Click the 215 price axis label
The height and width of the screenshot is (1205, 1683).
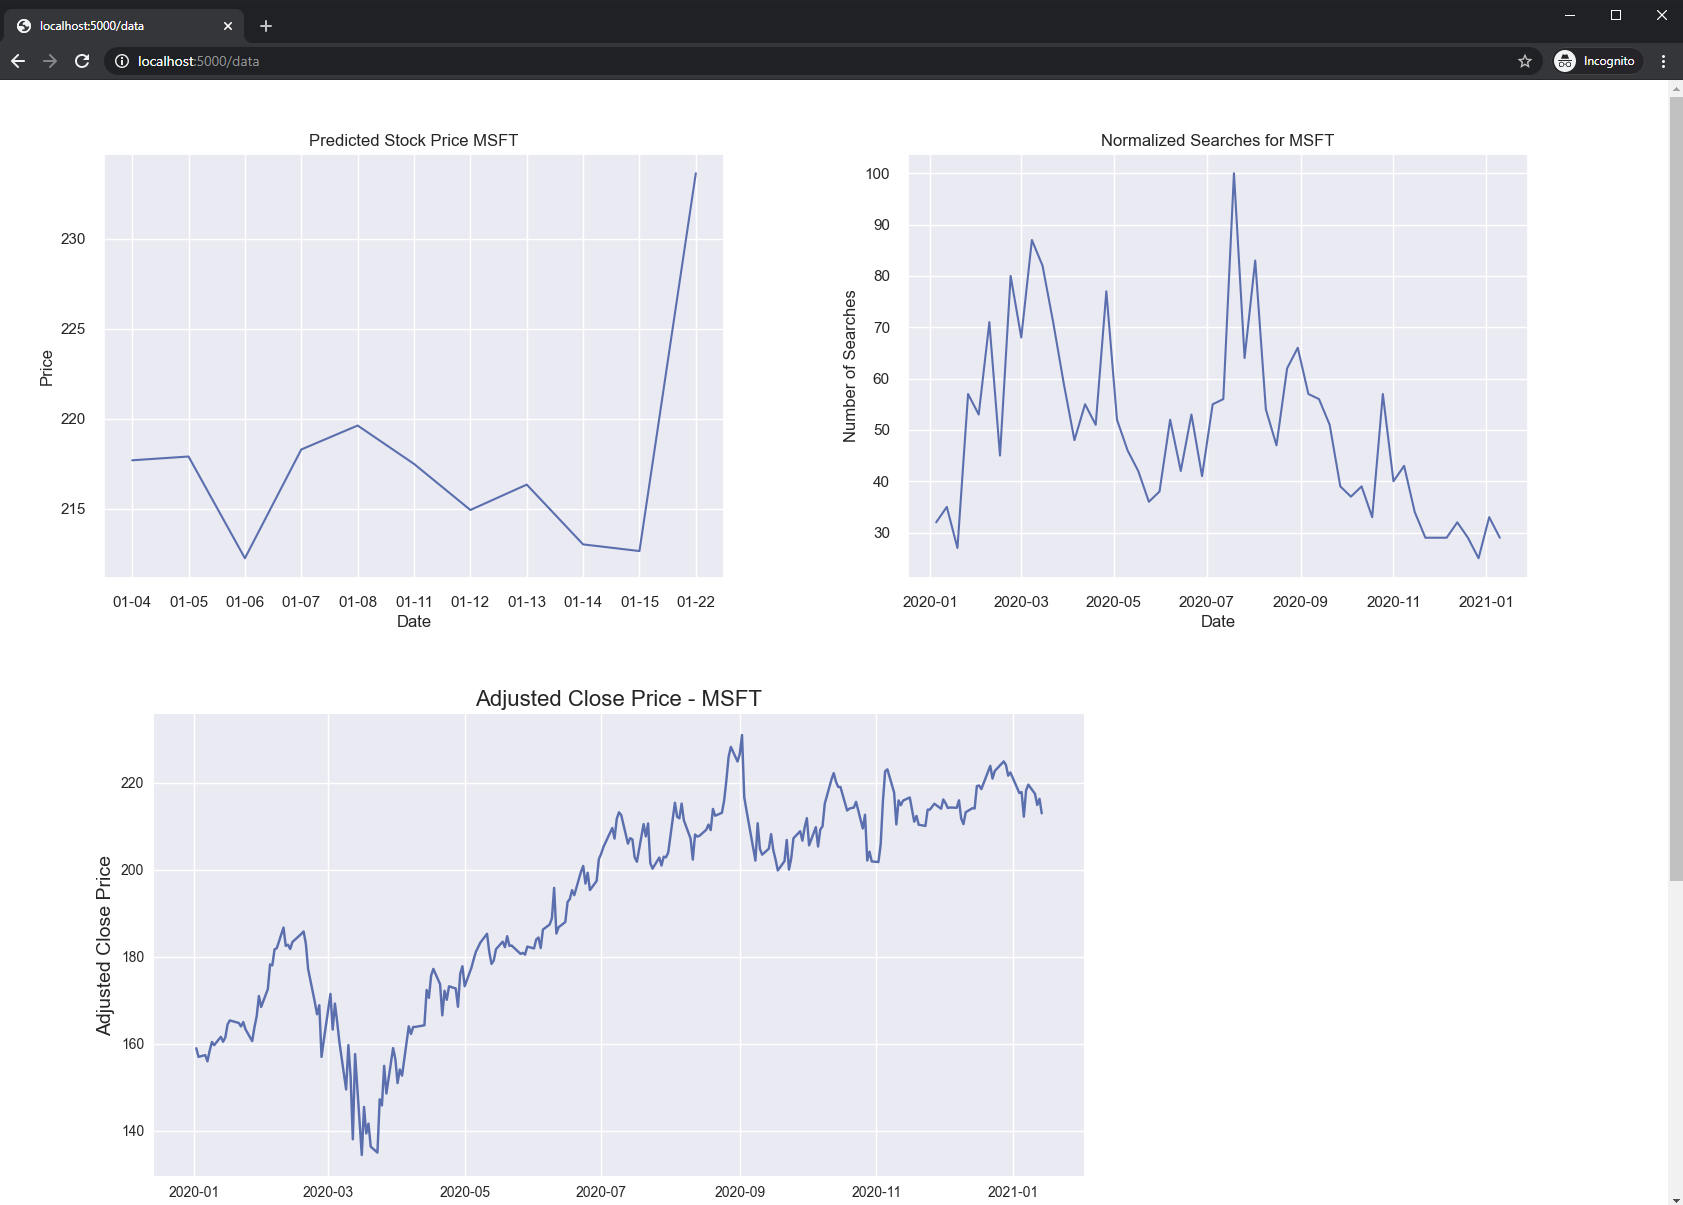[x=73, y=509]
